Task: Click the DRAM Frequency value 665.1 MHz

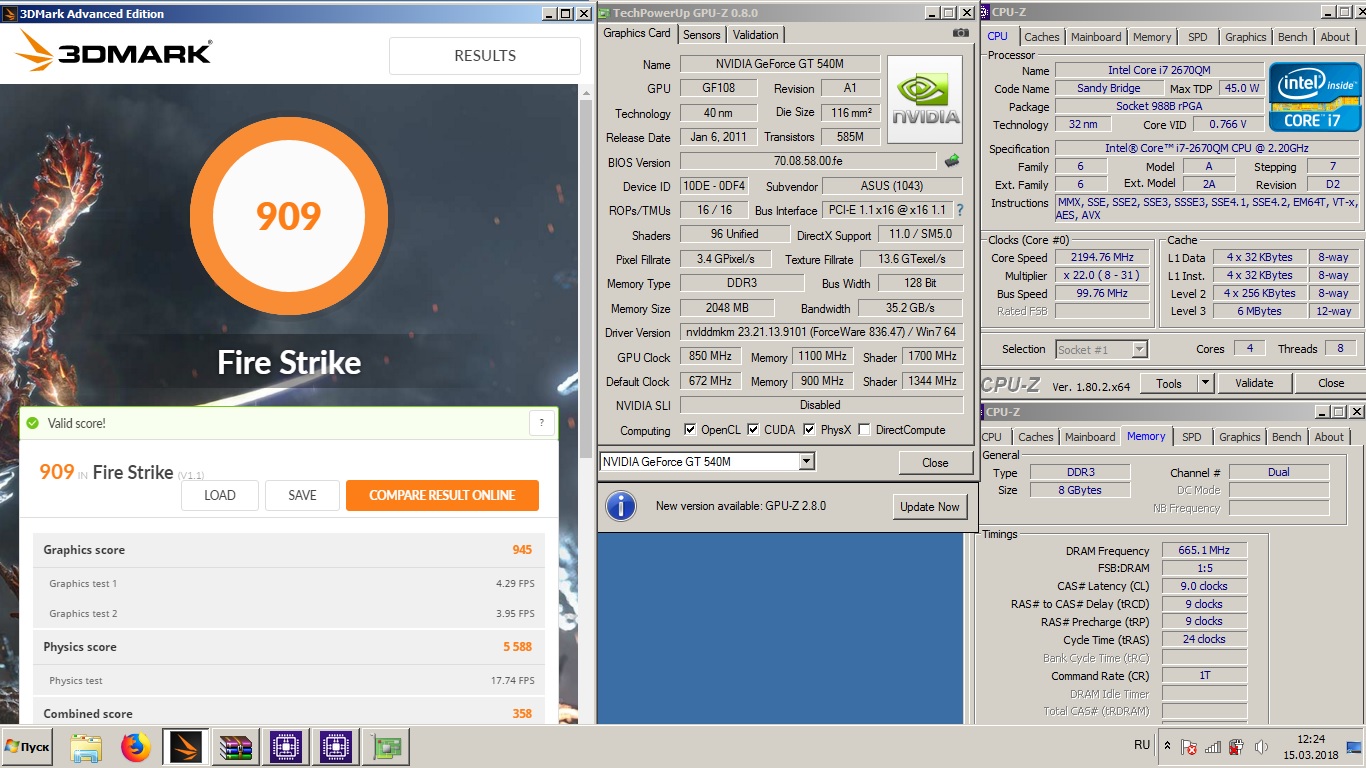Action: coord(1205,550)
